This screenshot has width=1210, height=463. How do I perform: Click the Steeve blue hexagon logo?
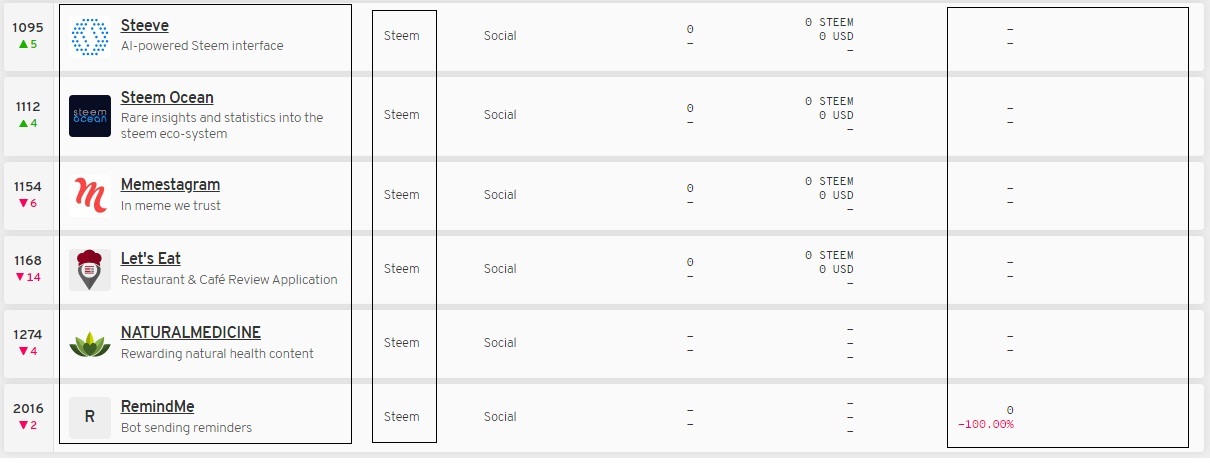(90, 36)
